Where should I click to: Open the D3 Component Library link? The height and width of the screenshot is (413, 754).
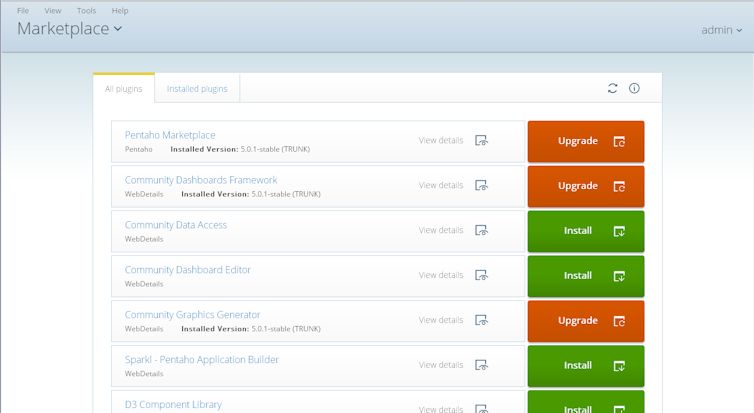173,404
